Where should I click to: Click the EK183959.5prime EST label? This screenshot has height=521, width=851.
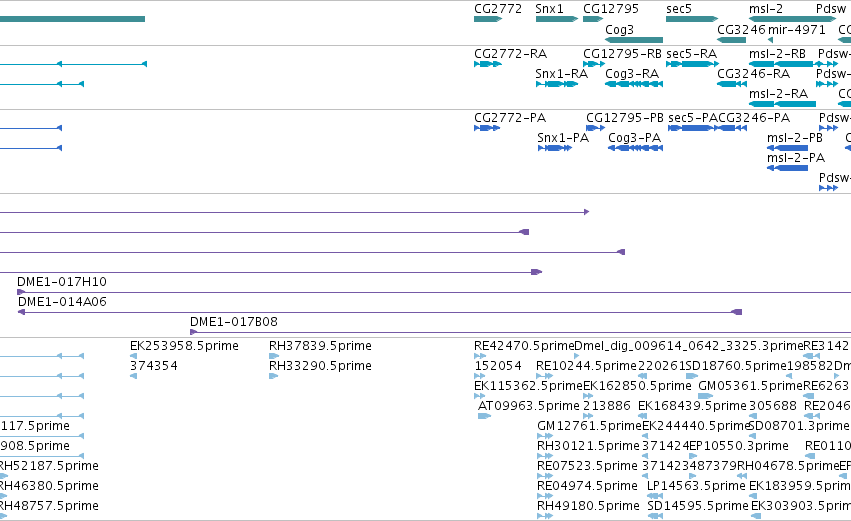800,486
